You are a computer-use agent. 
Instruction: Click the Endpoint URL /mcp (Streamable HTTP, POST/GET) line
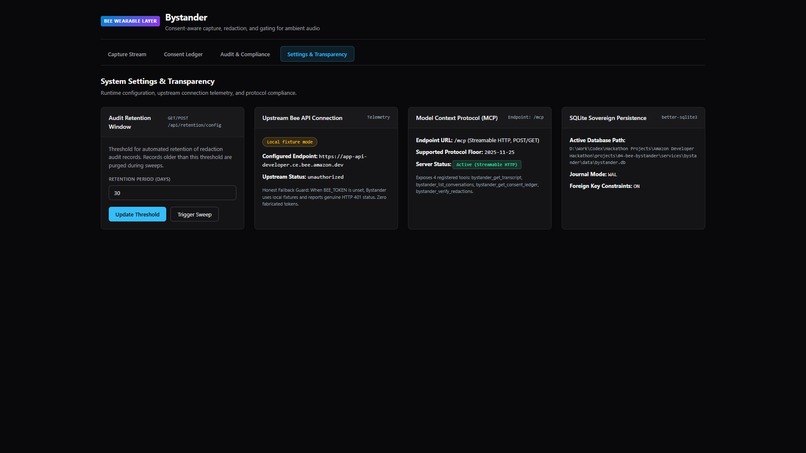pos(478,140)
